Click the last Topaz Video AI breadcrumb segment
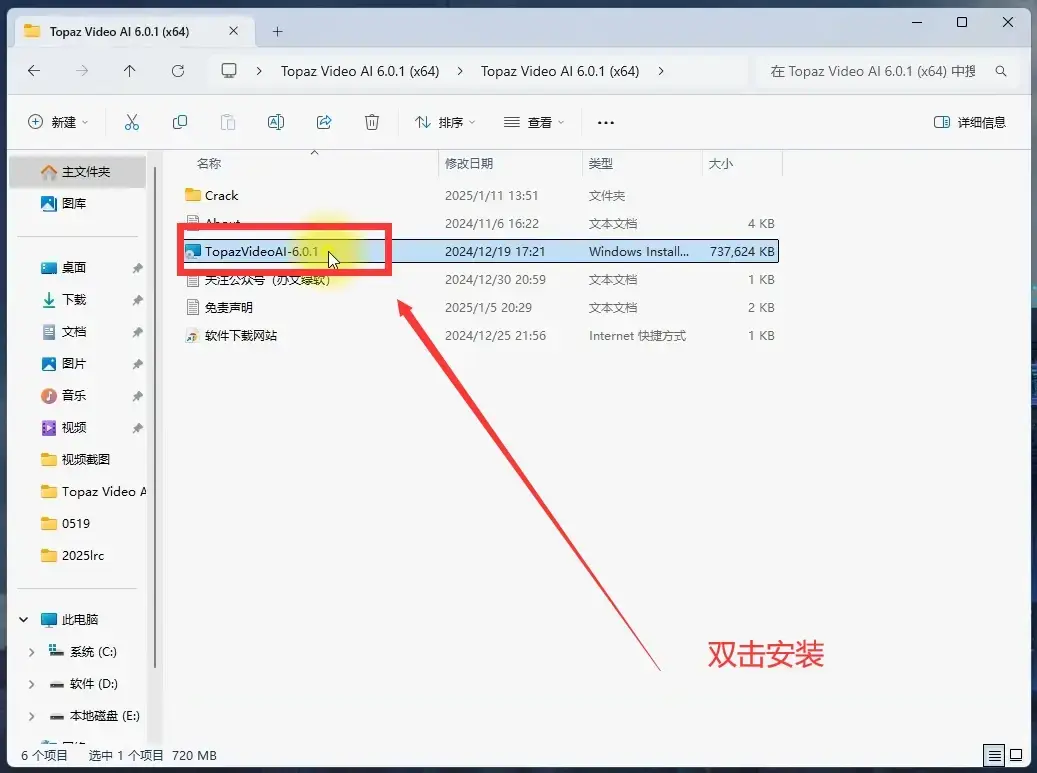The height and width of the screenshot is (773, 1037). click(560, 71)
